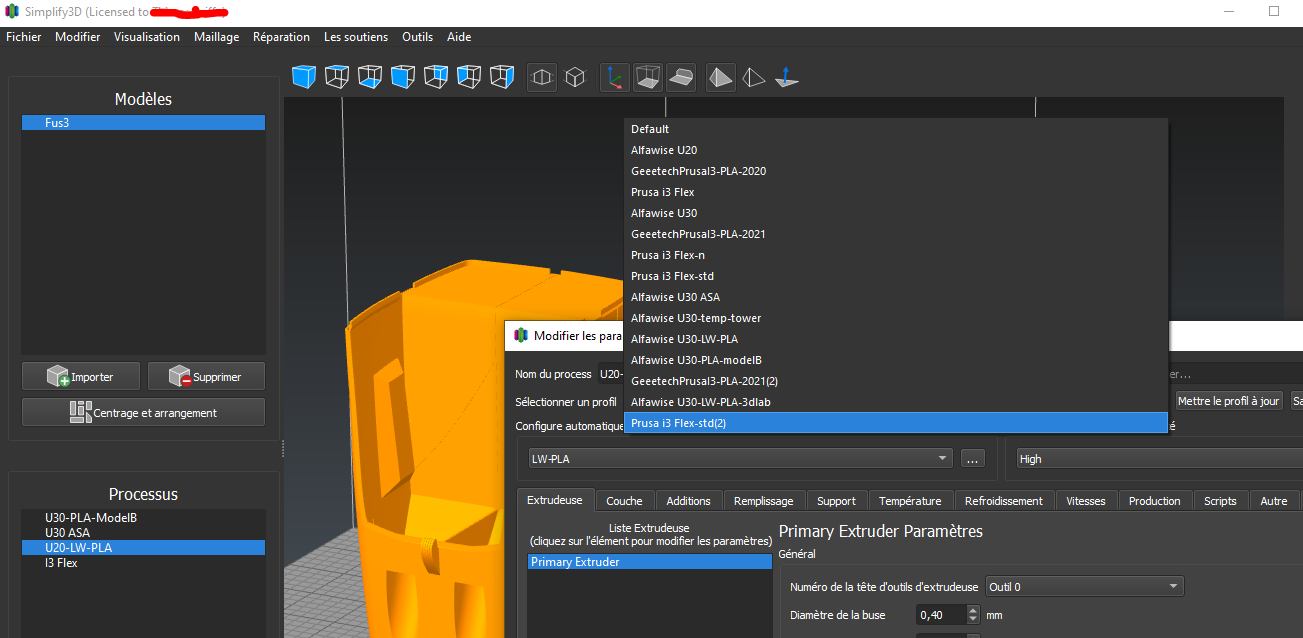The height and width of the screenshot is (638, 1303).
Task: Click the Modifier dialog's logo icon
Action: click(x=520, y=335)
